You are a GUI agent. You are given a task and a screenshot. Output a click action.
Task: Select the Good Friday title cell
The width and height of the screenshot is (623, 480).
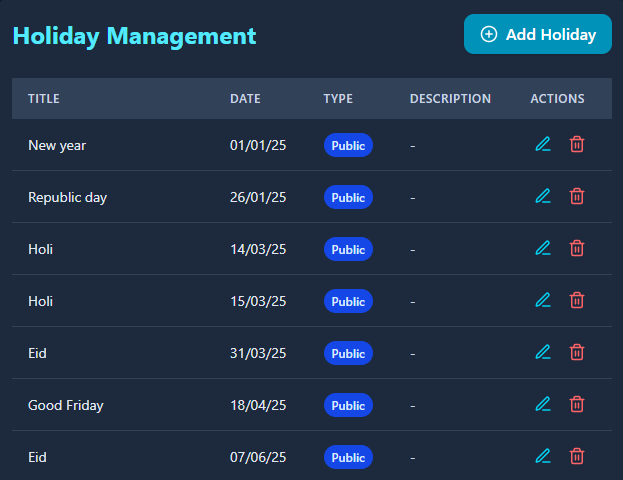pyautogui.click(x=66, y=405)
